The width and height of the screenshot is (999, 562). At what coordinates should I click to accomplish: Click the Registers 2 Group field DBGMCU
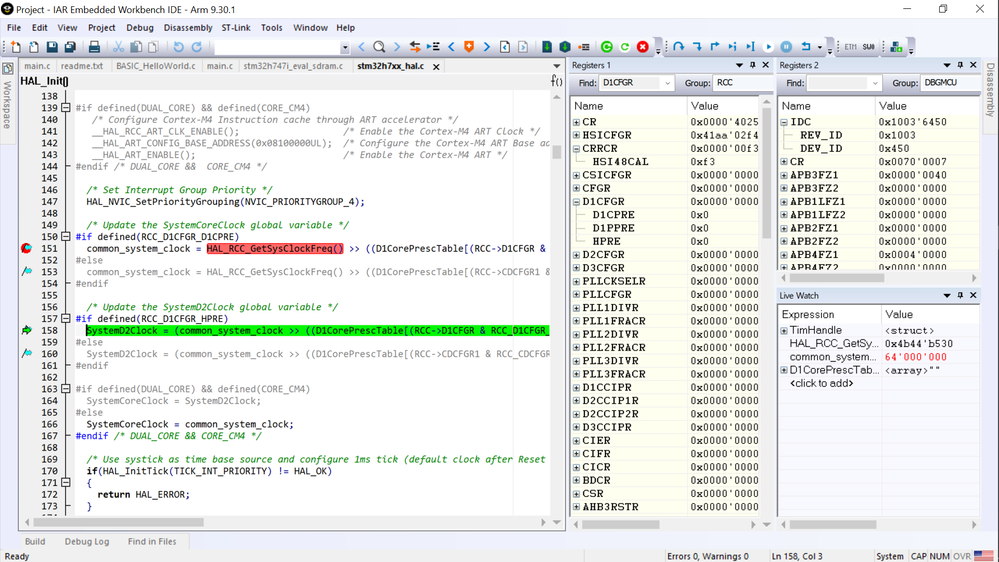pyautogui.click(x=949, y=83)
